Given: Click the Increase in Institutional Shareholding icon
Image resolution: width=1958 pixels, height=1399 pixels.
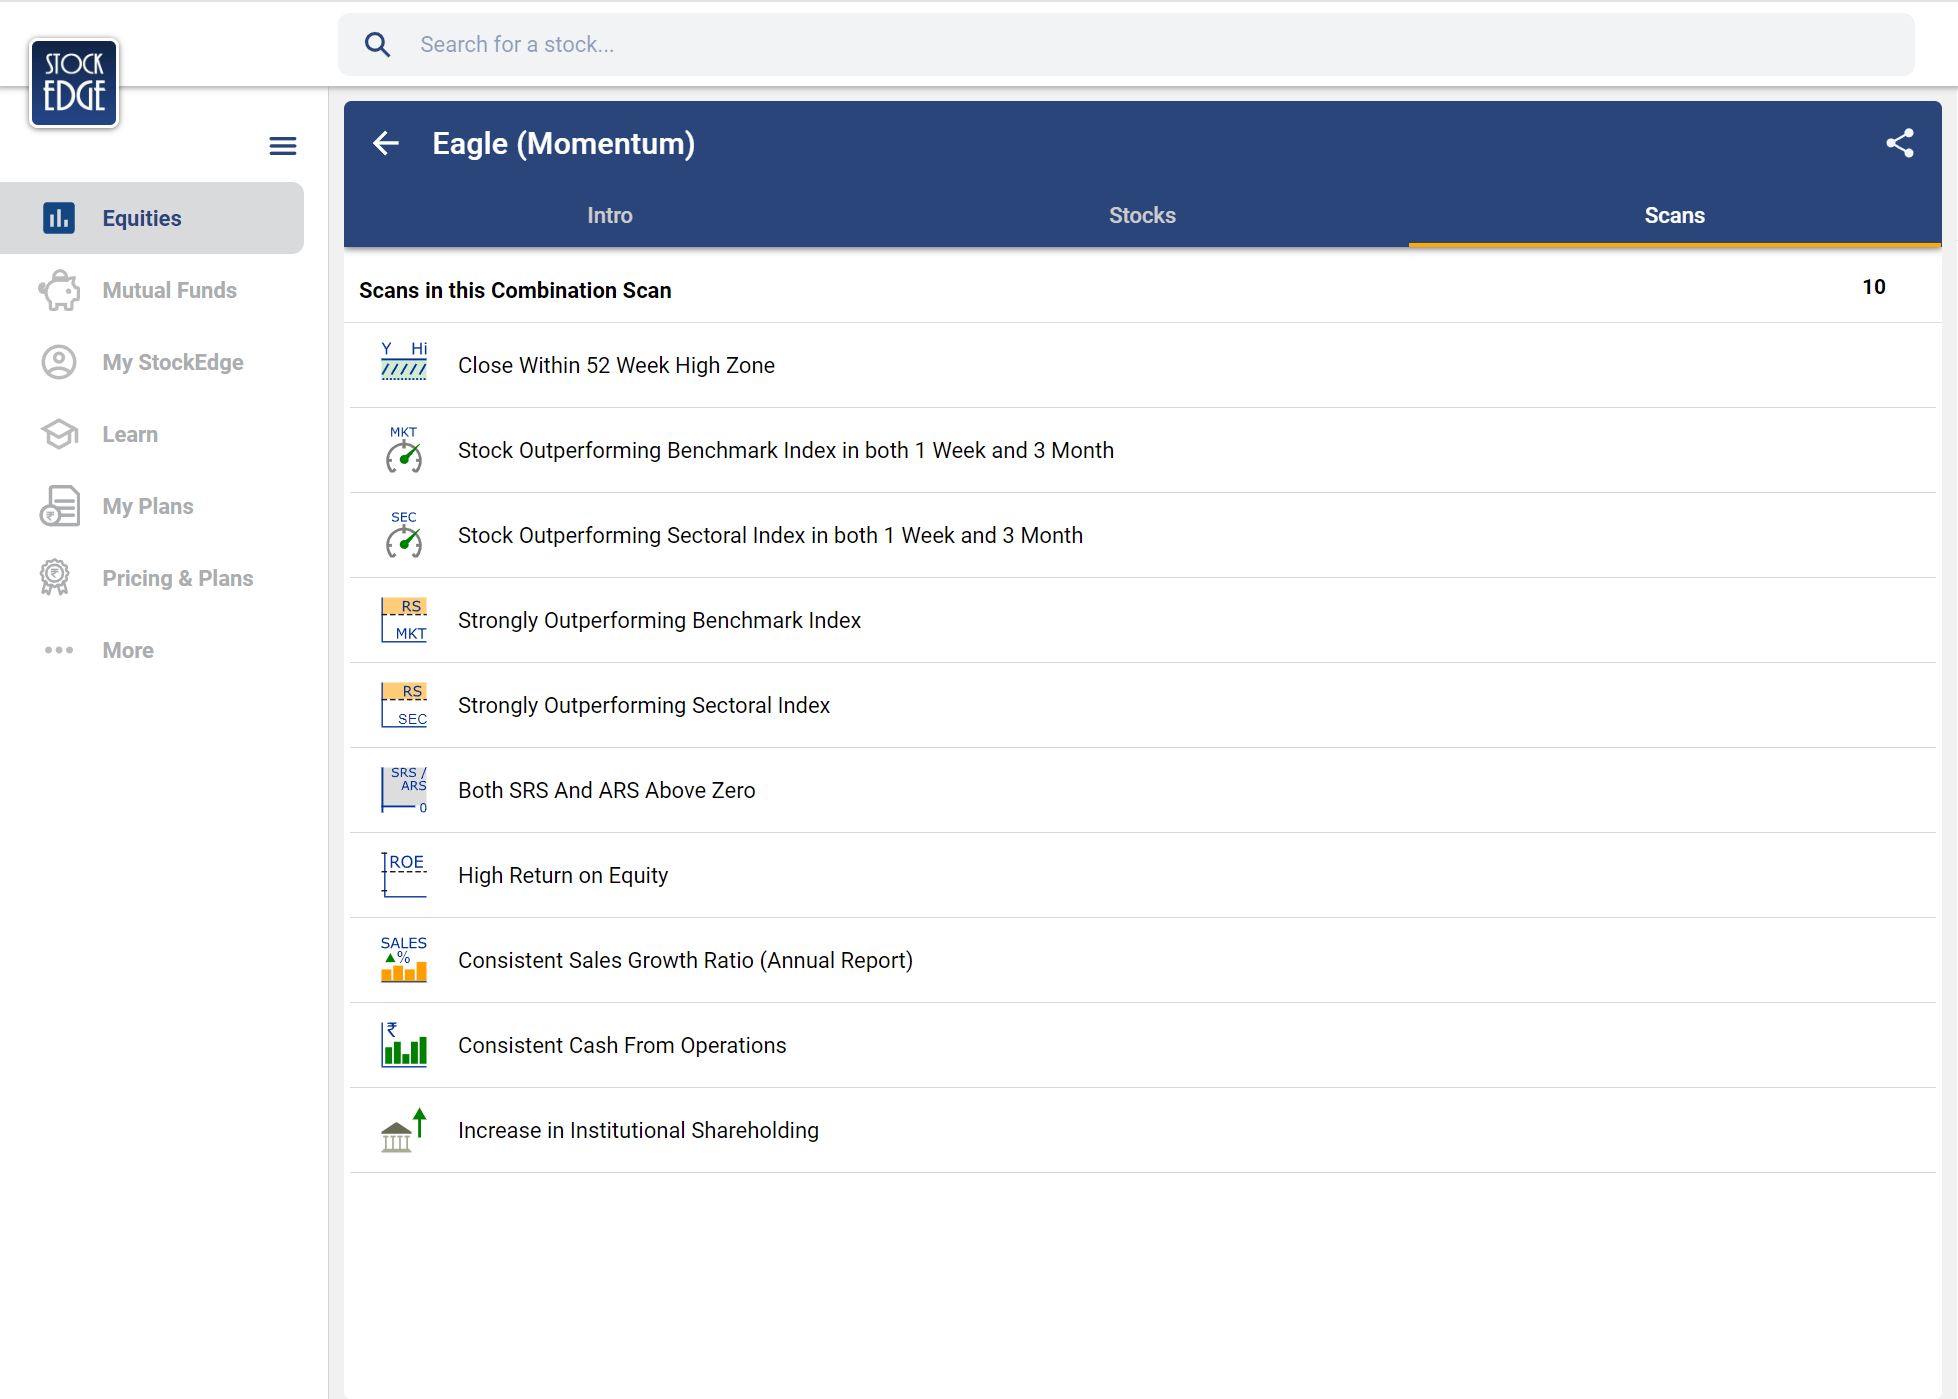Looking at the screenshot, I should [403, 1130].
